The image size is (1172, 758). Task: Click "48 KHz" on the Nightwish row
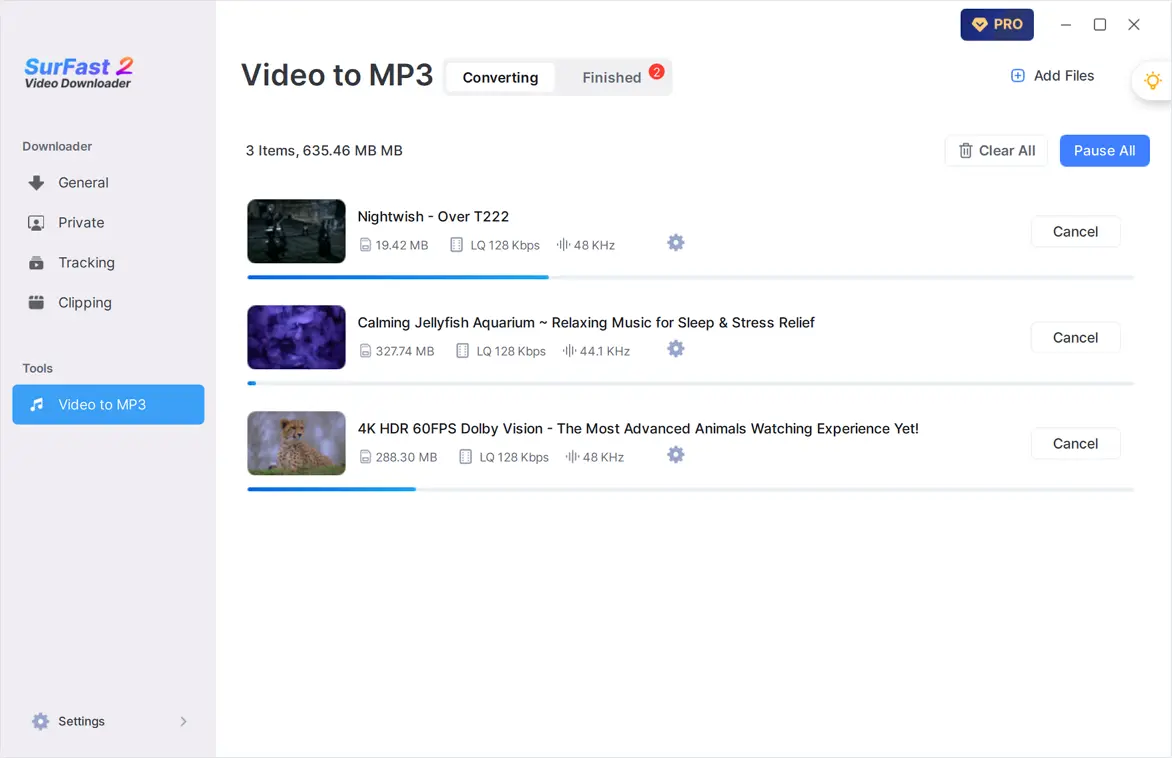594,245
